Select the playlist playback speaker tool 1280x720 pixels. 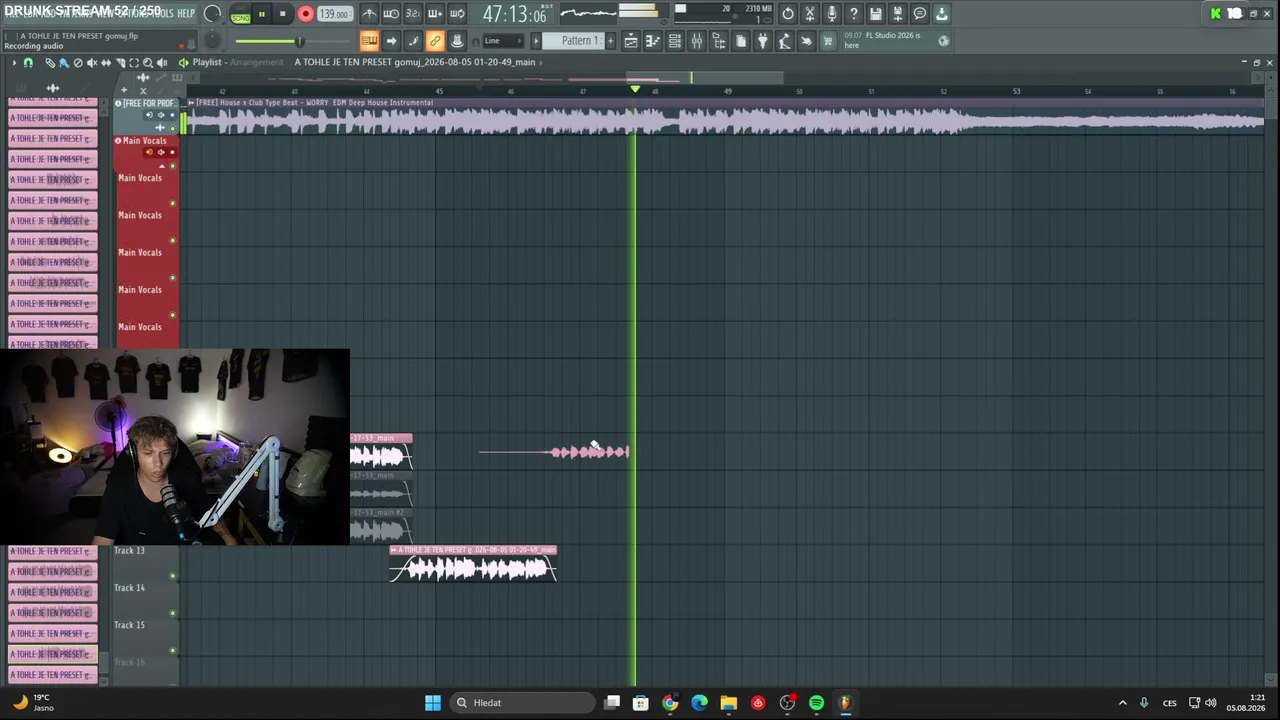coord(162,62)
